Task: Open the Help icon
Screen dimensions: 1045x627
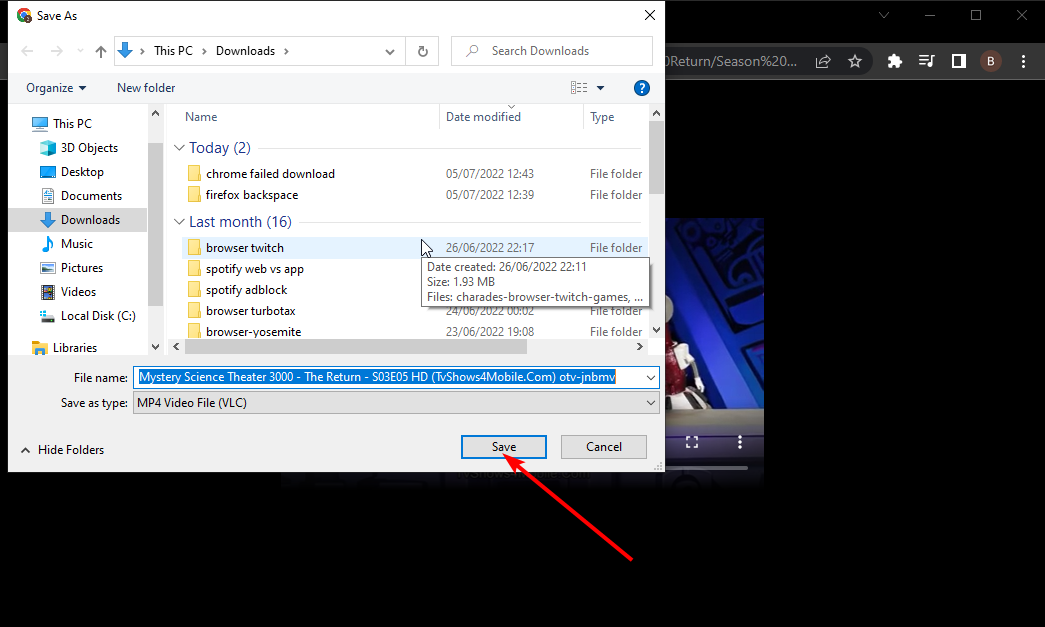Action: pos(642,88)
